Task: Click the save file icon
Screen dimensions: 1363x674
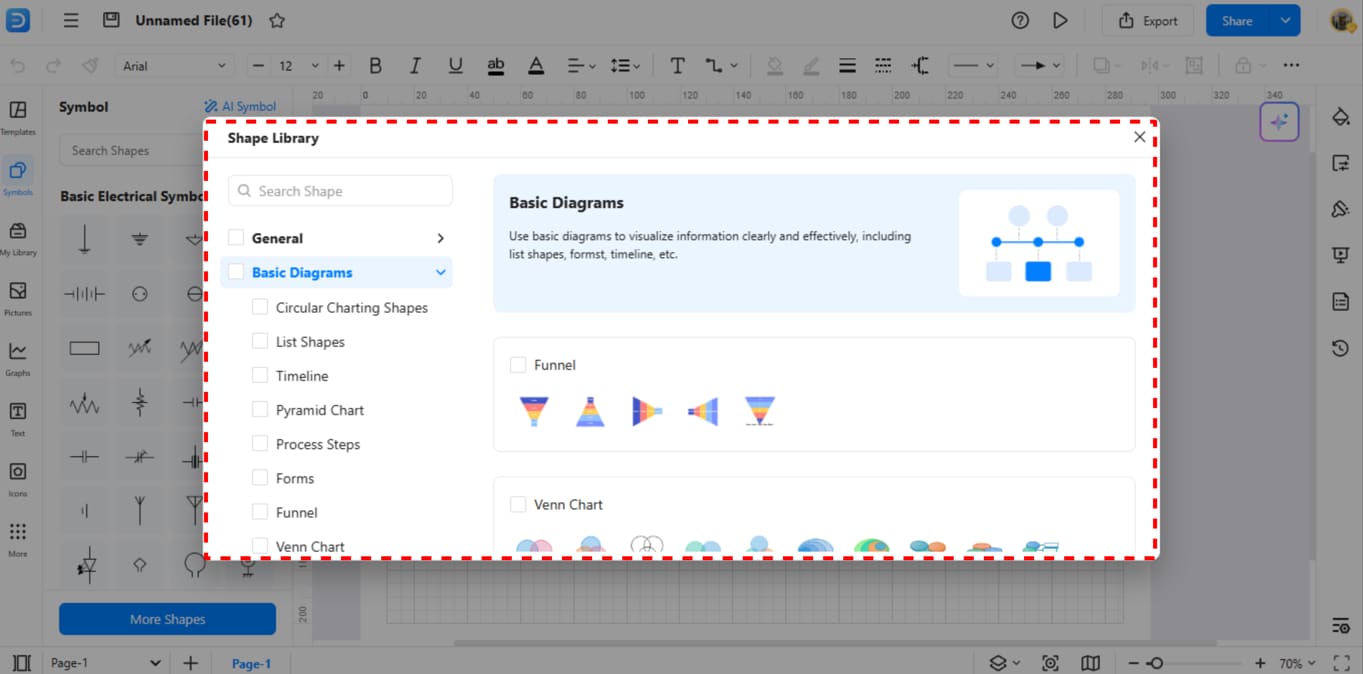Action: click(x=111, y=20)
